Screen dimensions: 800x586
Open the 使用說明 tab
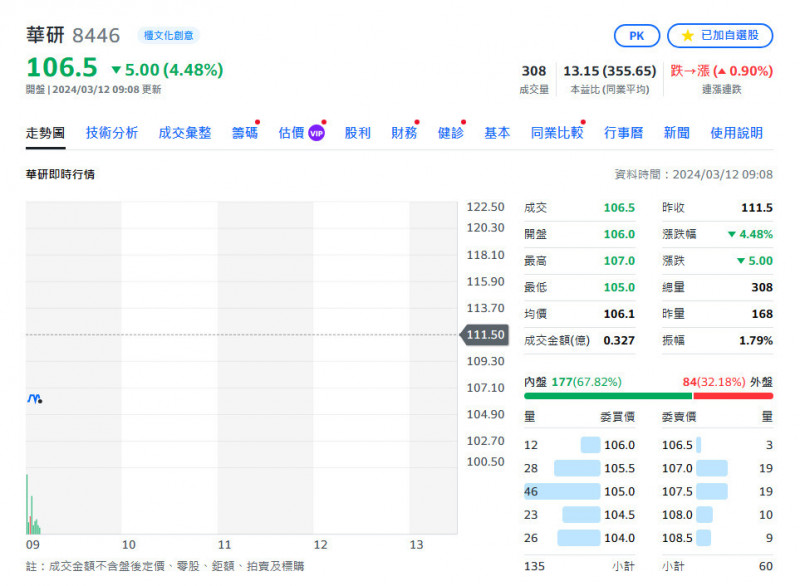737,133
